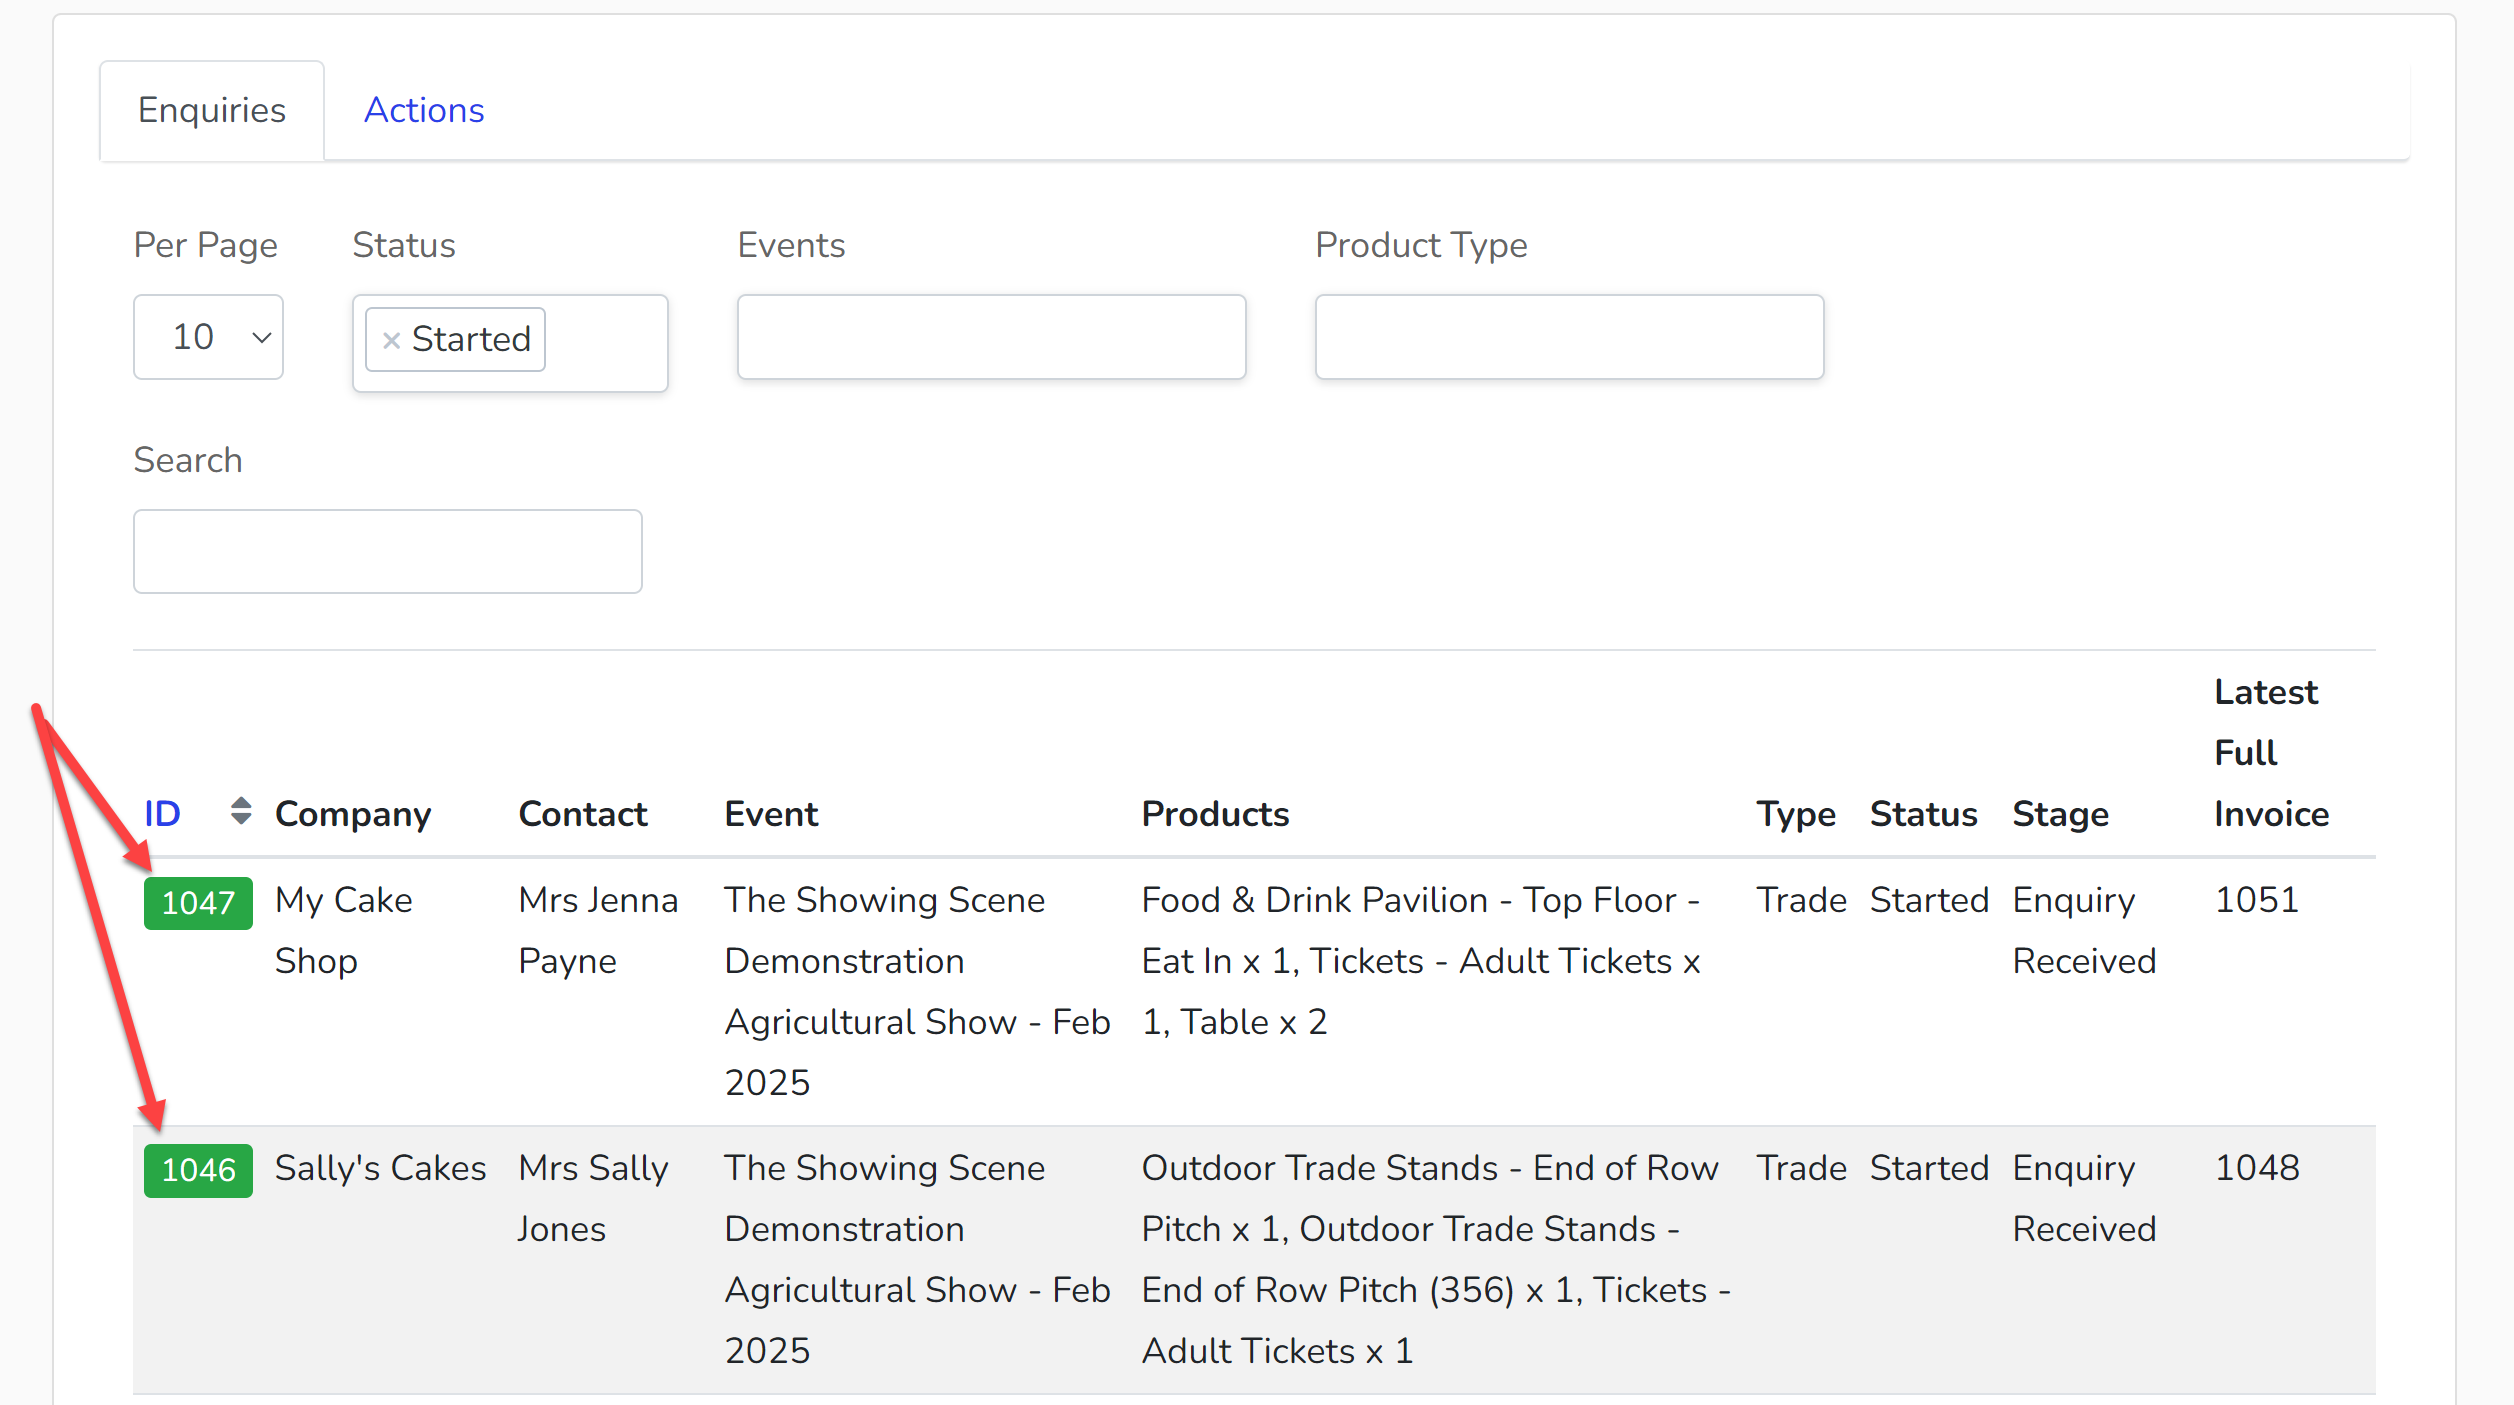Click Outdoor Trade Stands products cell

point(1436,1259)
